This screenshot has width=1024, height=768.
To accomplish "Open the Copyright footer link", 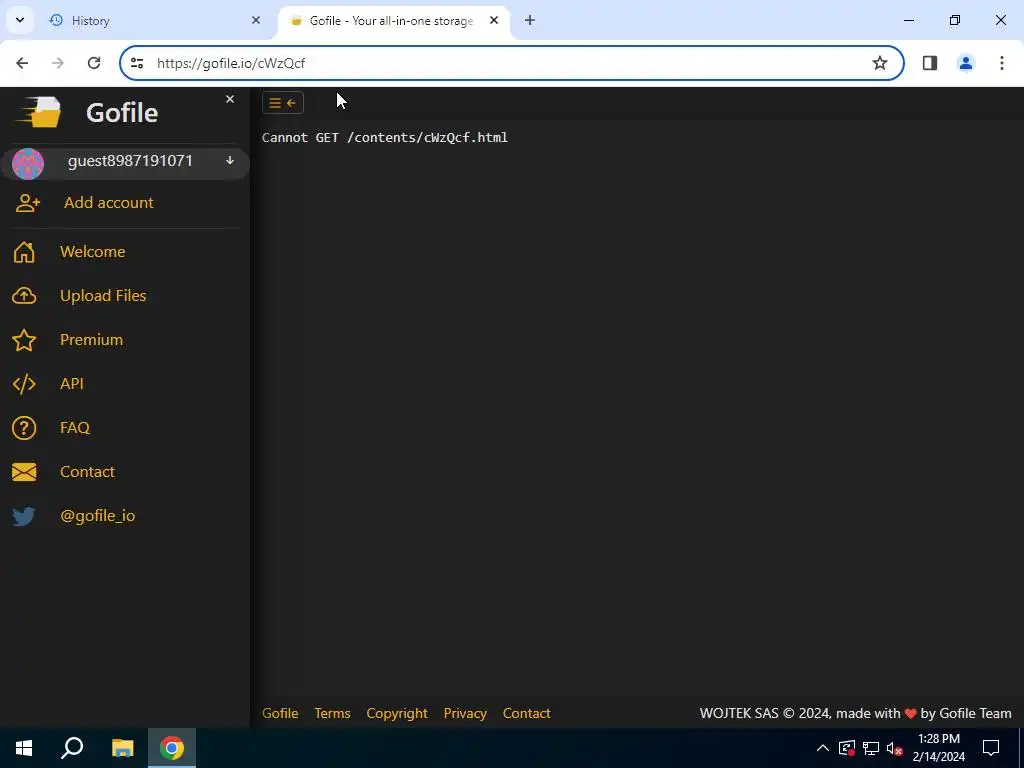I will pyautogui.click(x=397, y=713).
